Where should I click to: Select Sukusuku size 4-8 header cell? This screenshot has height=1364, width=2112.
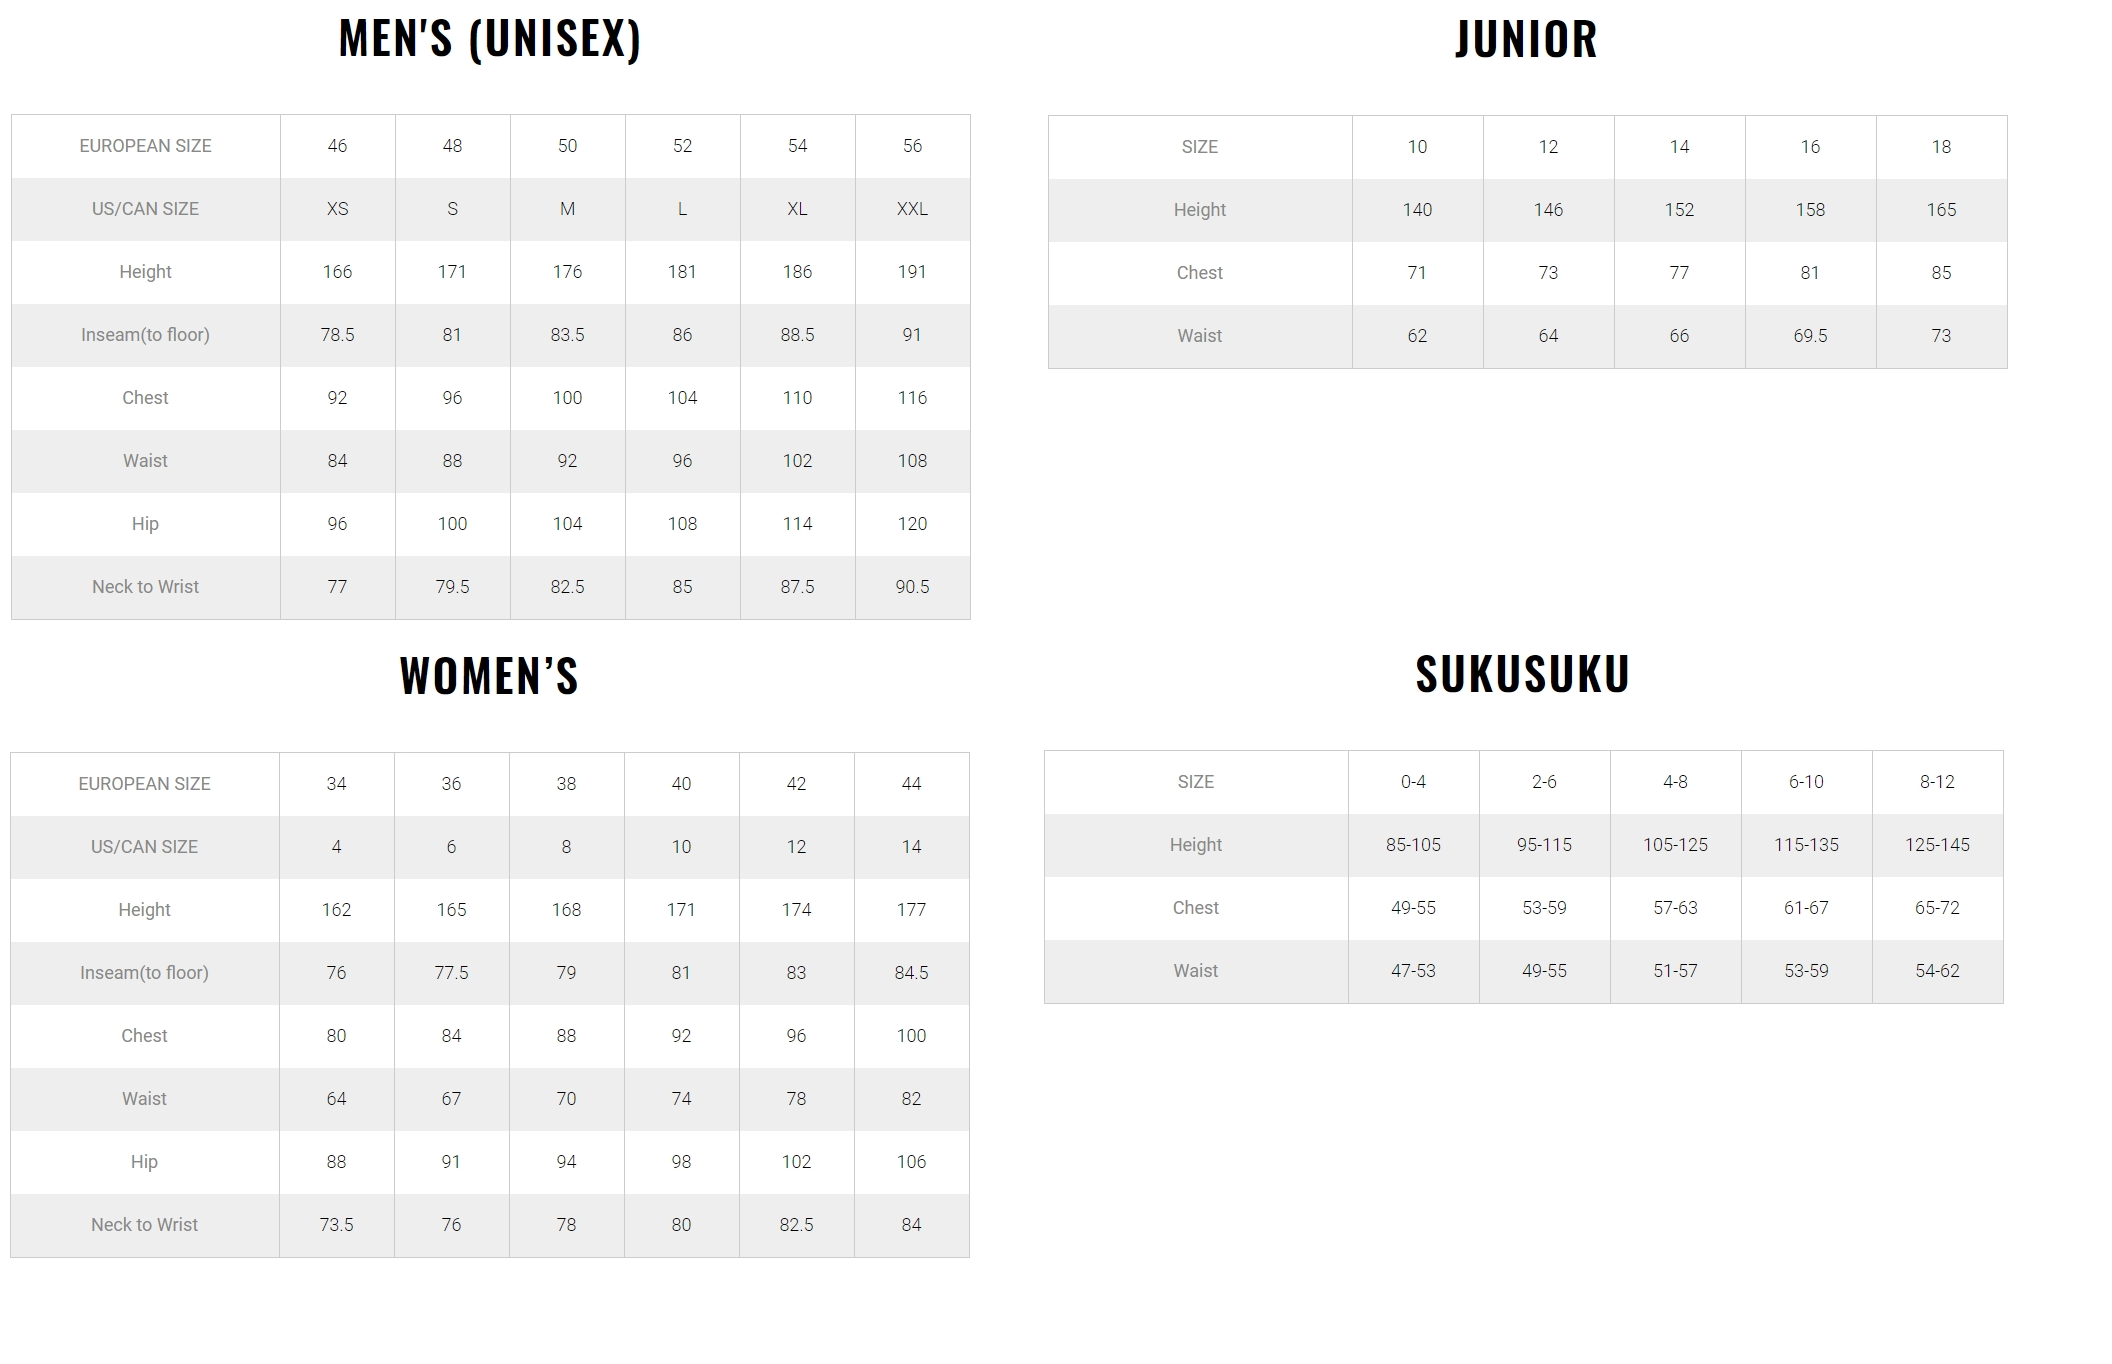coord(1675,782)
